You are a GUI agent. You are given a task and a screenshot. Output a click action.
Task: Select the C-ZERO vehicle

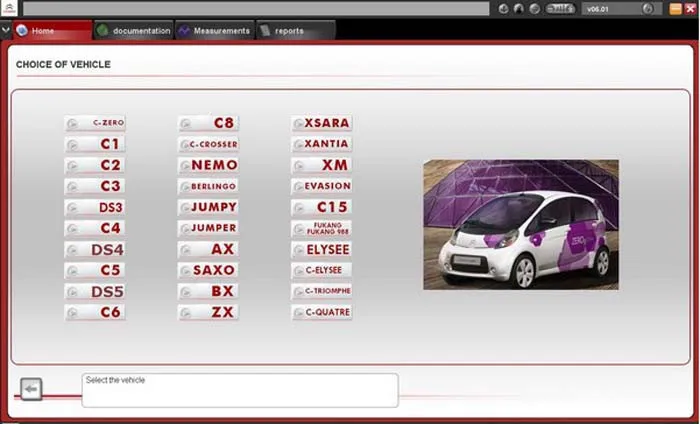click(95, 123)
